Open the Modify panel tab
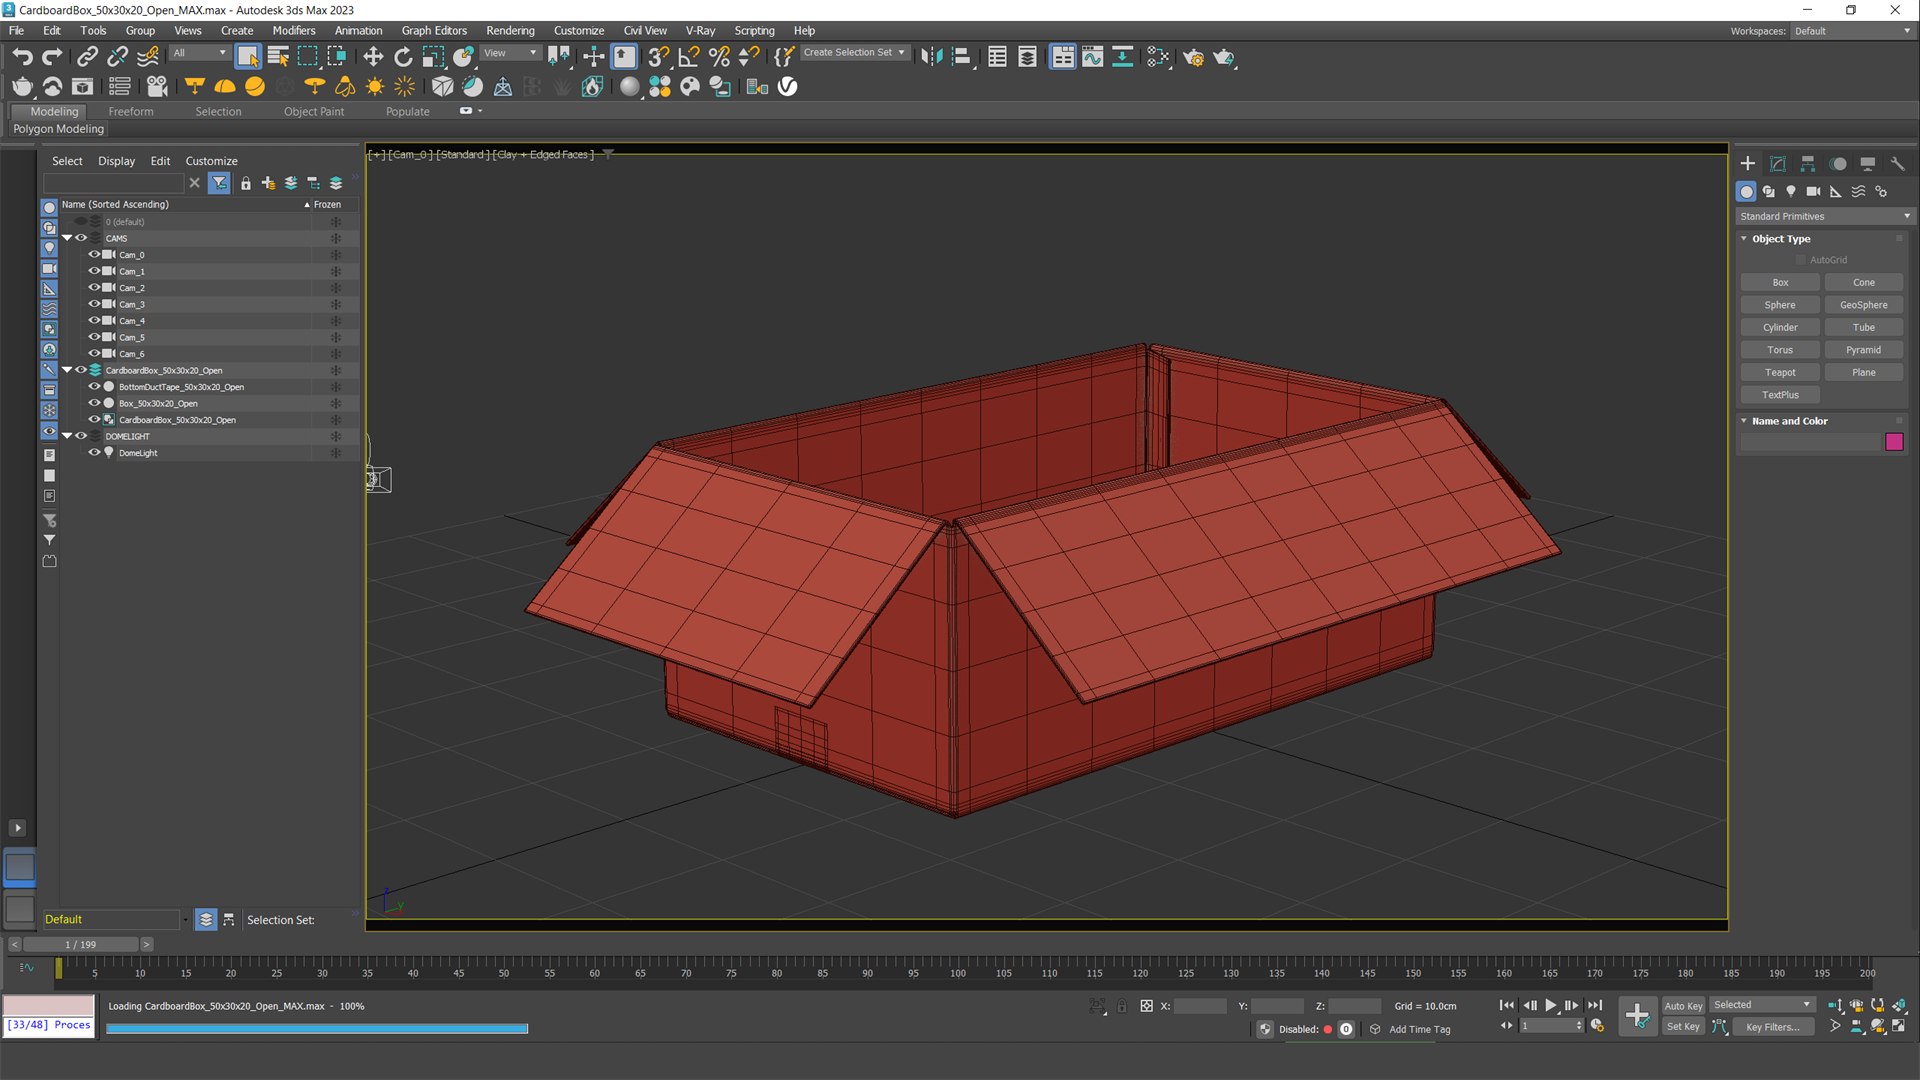The height and width of the screenshot is (1080, 1920). [x=1778, y=164]
